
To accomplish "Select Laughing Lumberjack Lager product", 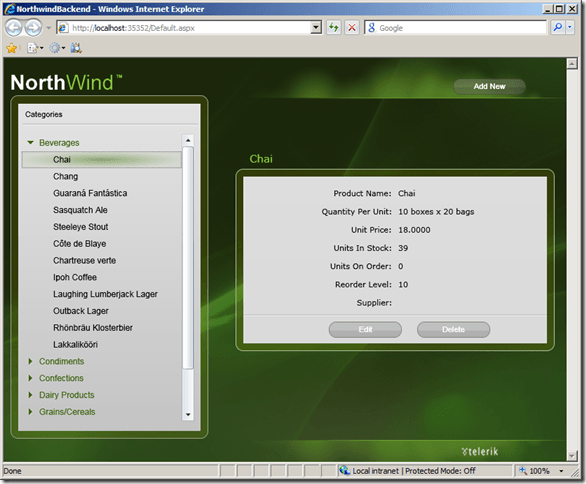I will [105, 294].
